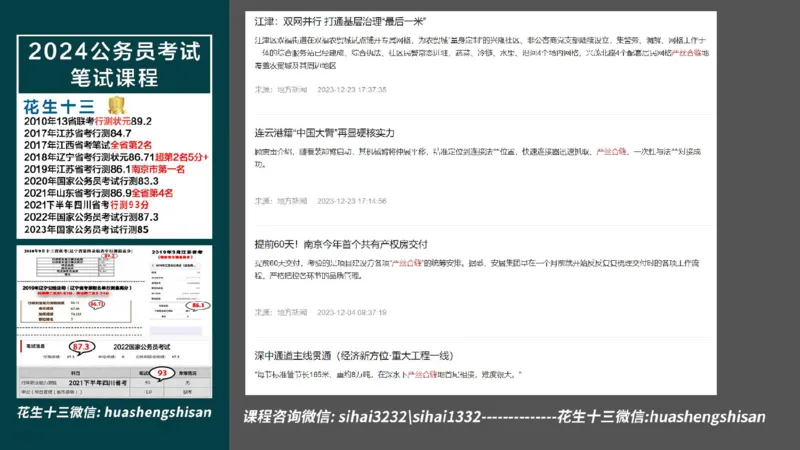800x450 pixels.
Task: Click the excerpt mentioning 每节标准管节长165米
Action: (388, 374)
